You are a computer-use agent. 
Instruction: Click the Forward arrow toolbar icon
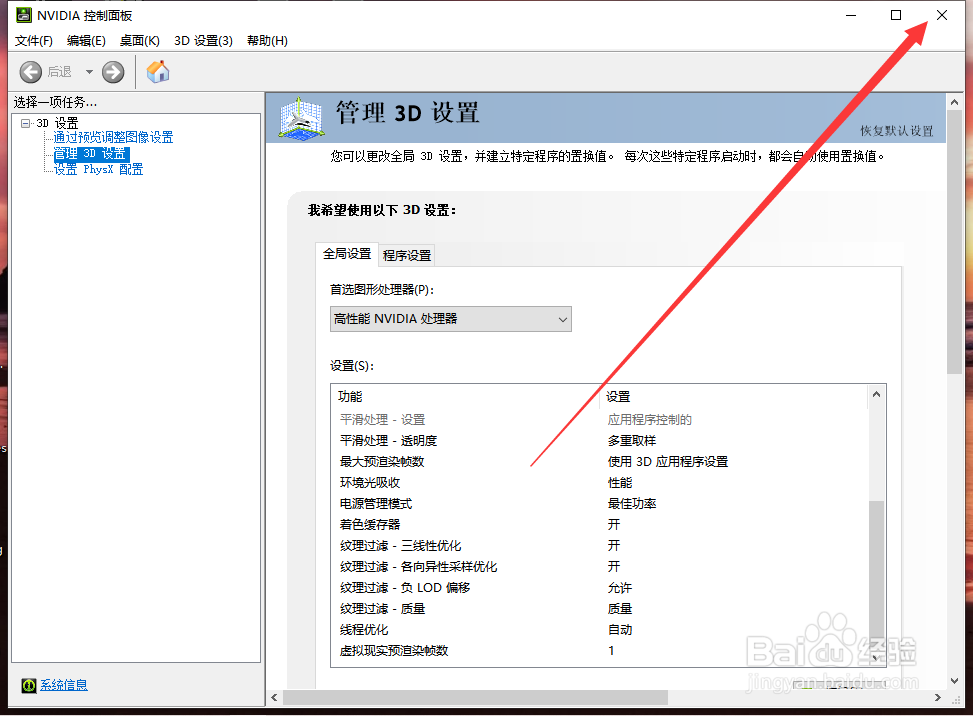coord(113,72)
